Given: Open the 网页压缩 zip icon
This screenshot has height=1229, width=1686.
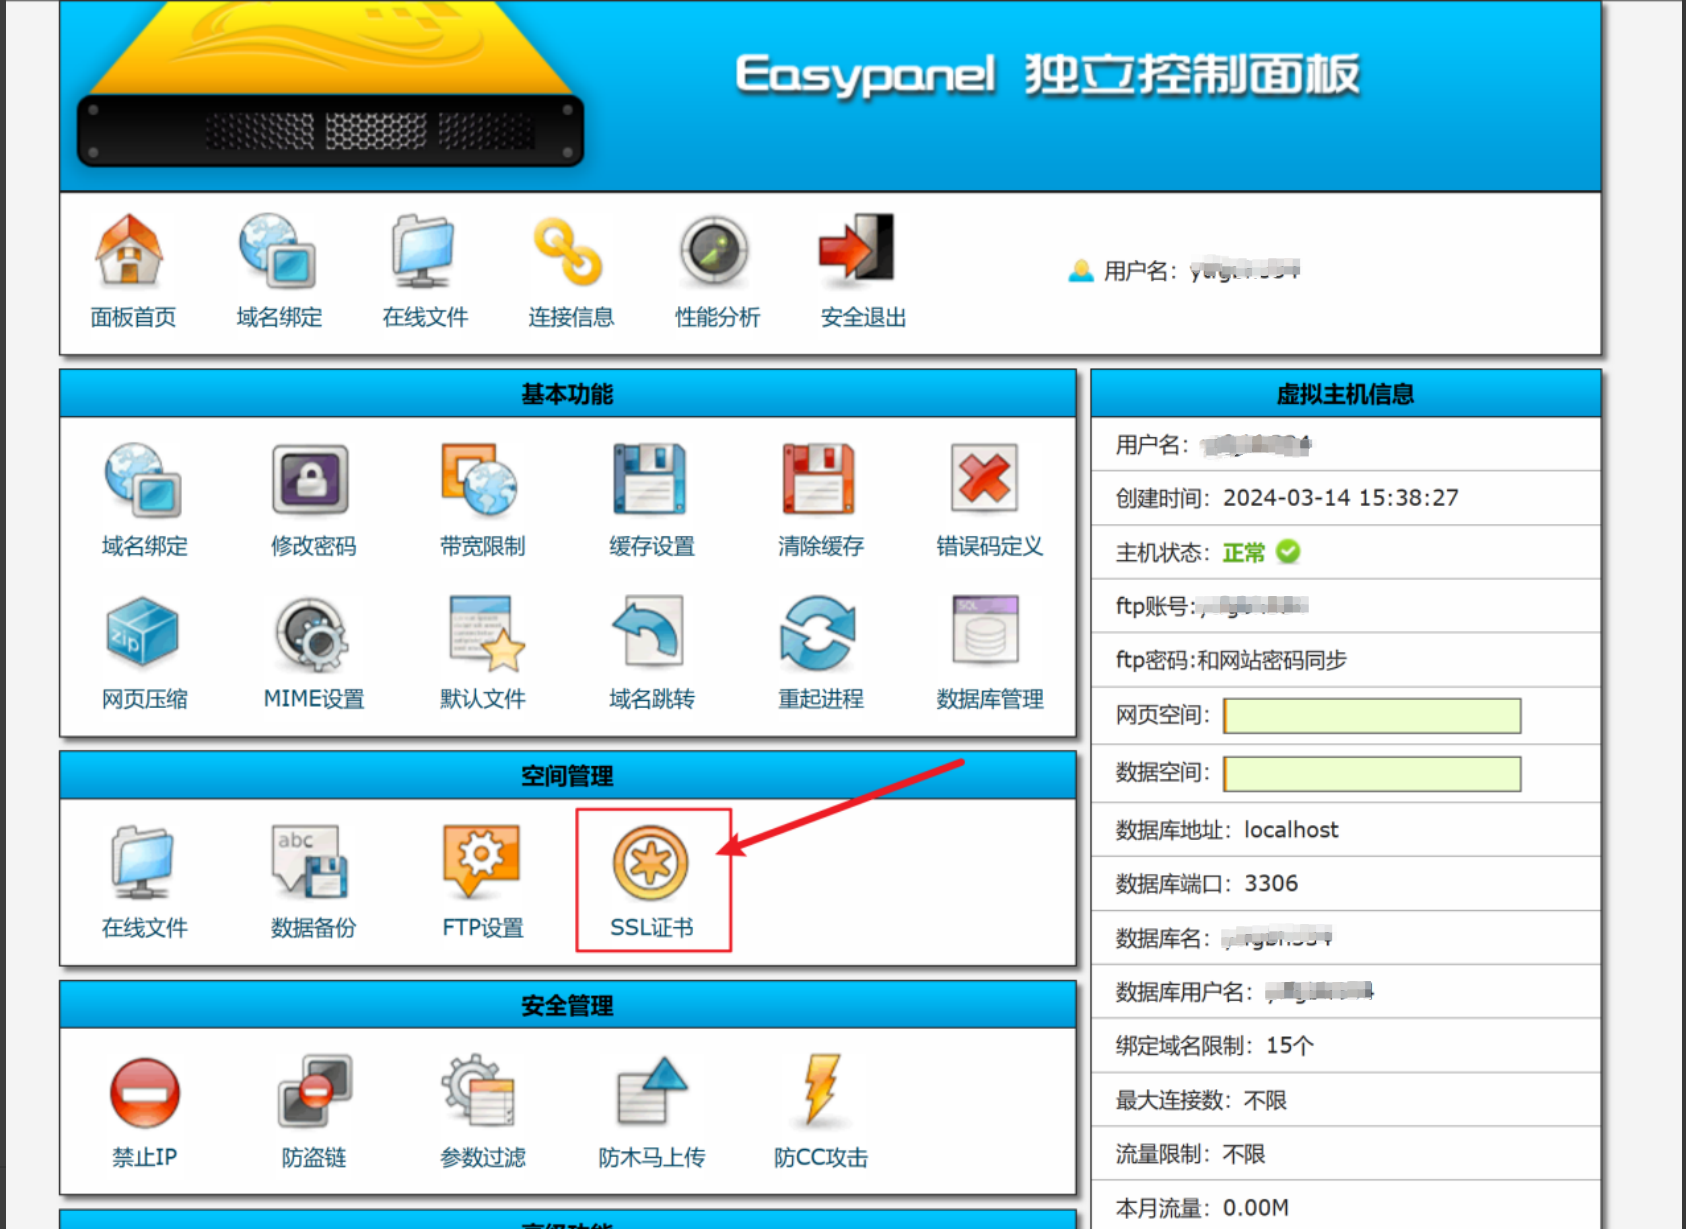Looking at the screenshot, I should pyautogui.click(x=142, y=632).
